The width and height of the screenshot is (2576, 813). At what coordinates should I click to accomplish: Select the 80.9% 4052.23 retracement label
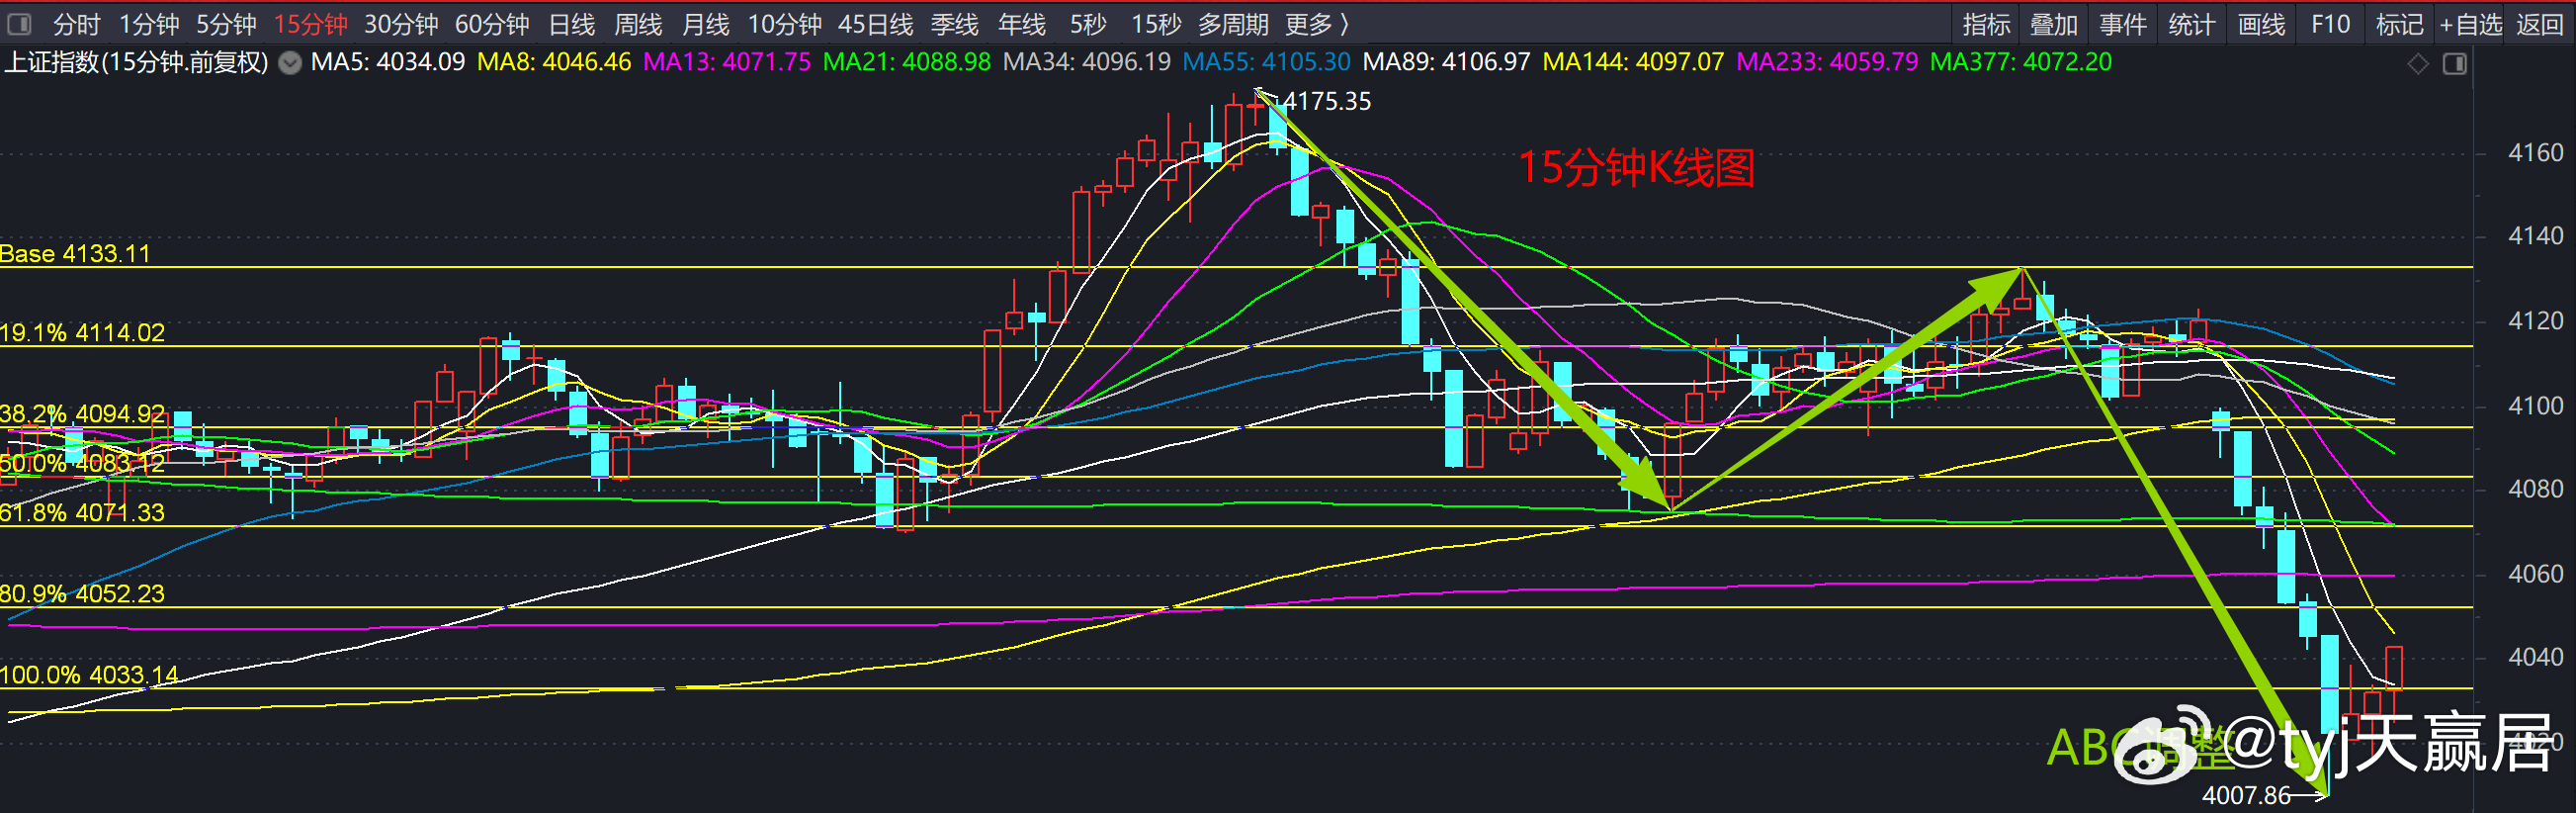(x=82, y=594)
